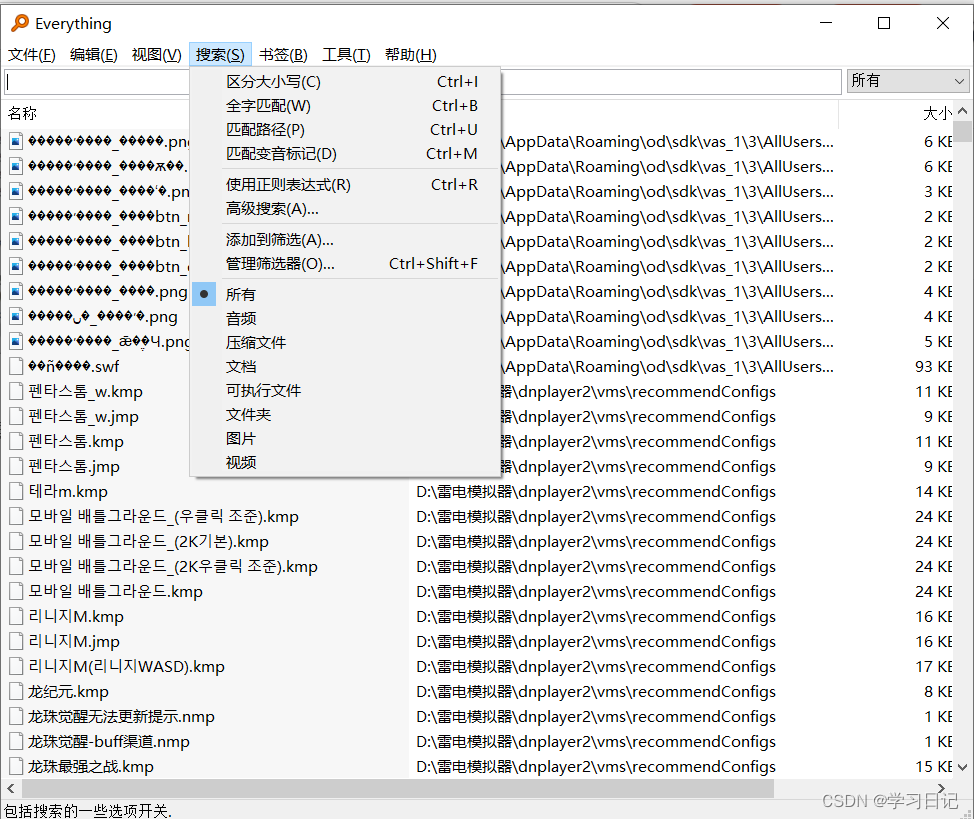Click file icon of 펜타스톰.kmp

point(16,441)
